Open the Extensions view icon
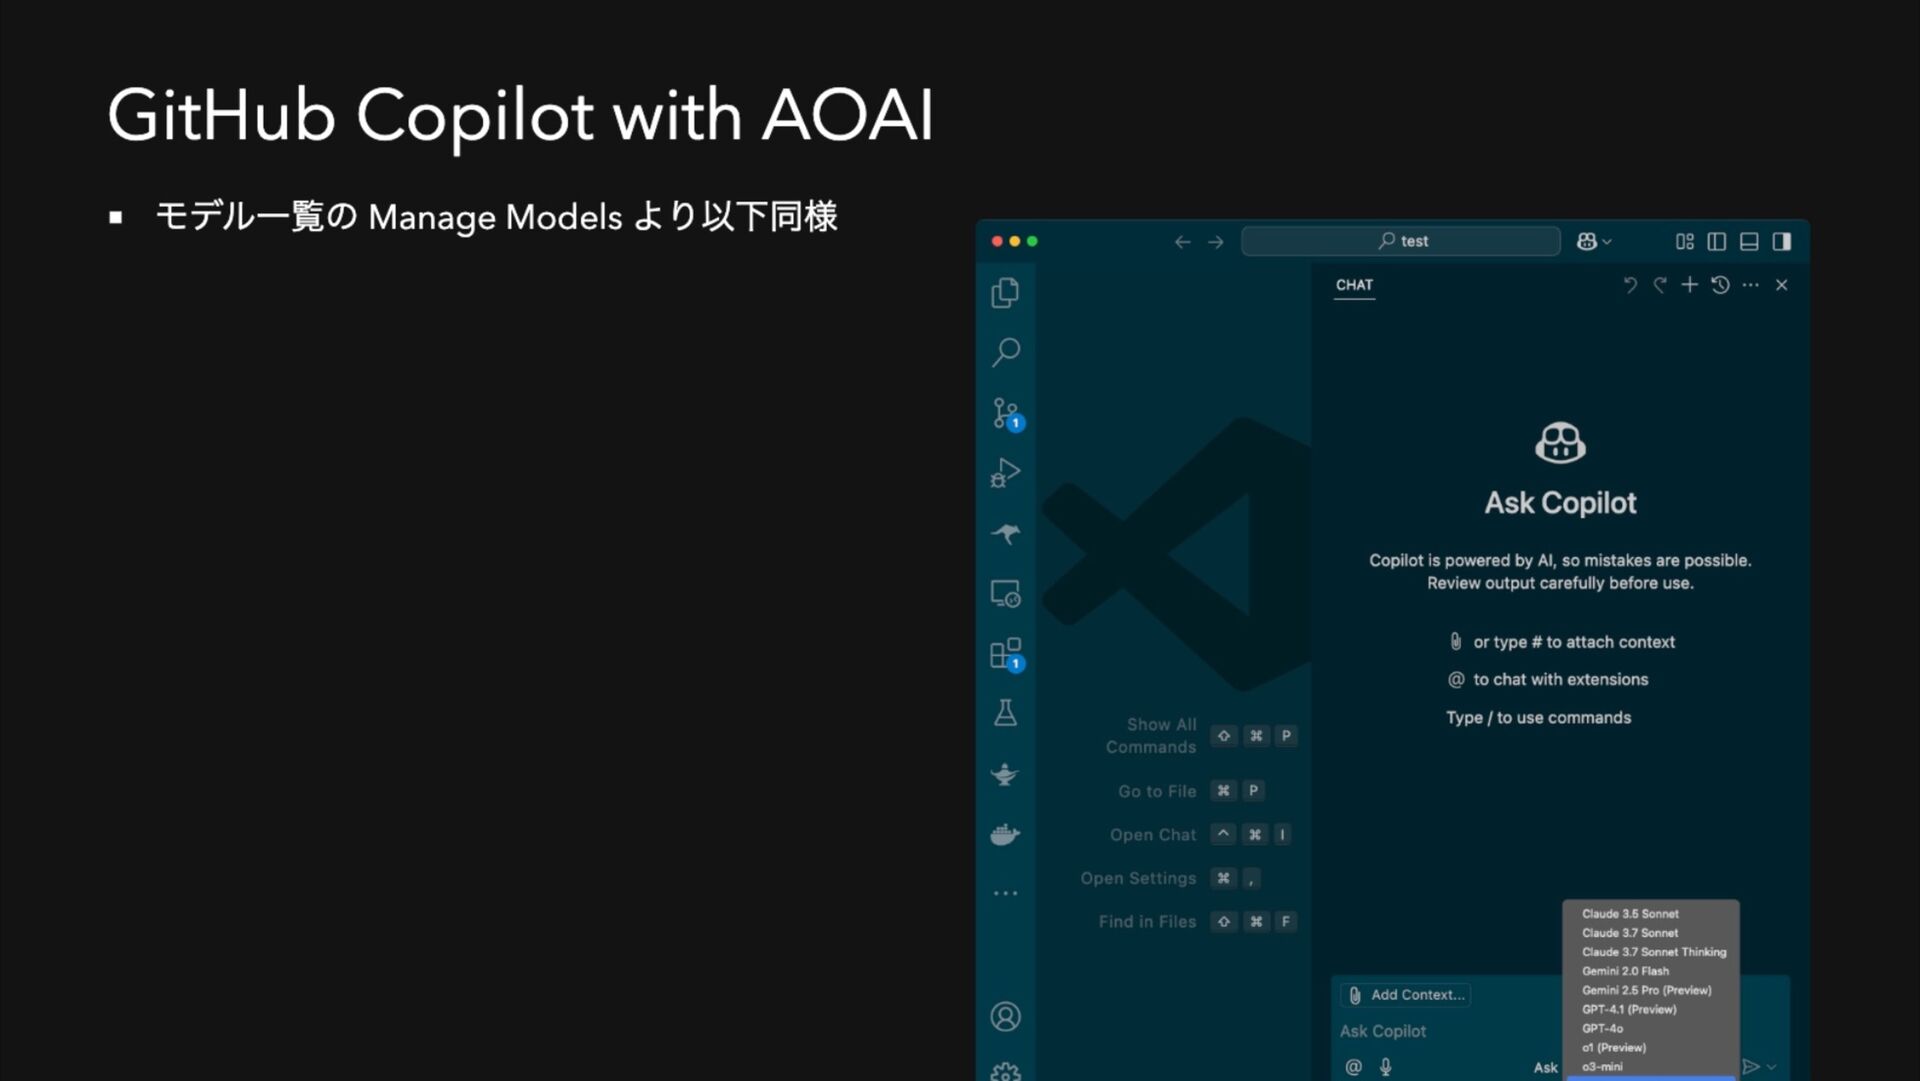The width and height of the screenshot is (1920, 1081). pyautogui.click(x=1005, y=654)
